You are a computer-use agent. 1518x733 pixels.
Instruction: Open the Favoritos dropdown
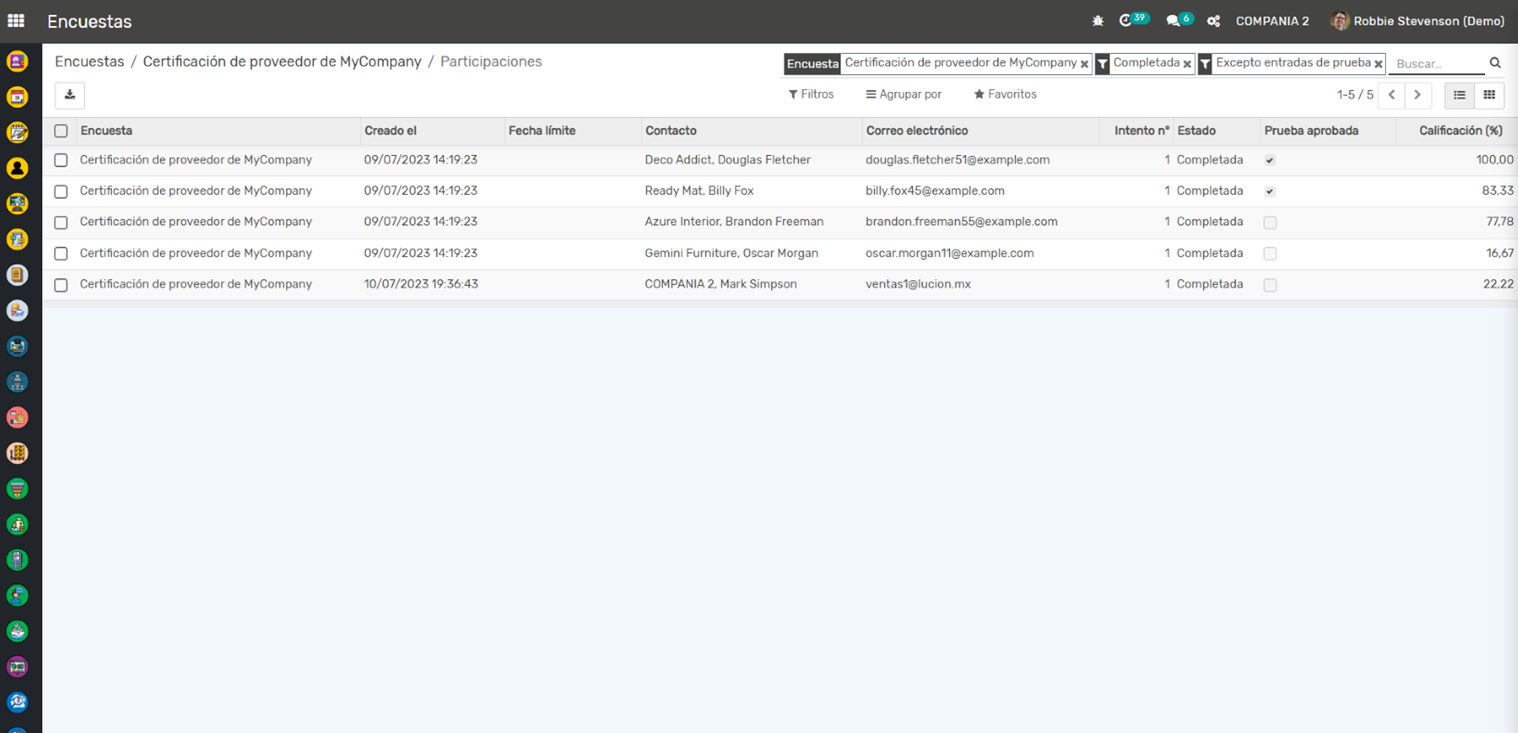(1005, 94)
